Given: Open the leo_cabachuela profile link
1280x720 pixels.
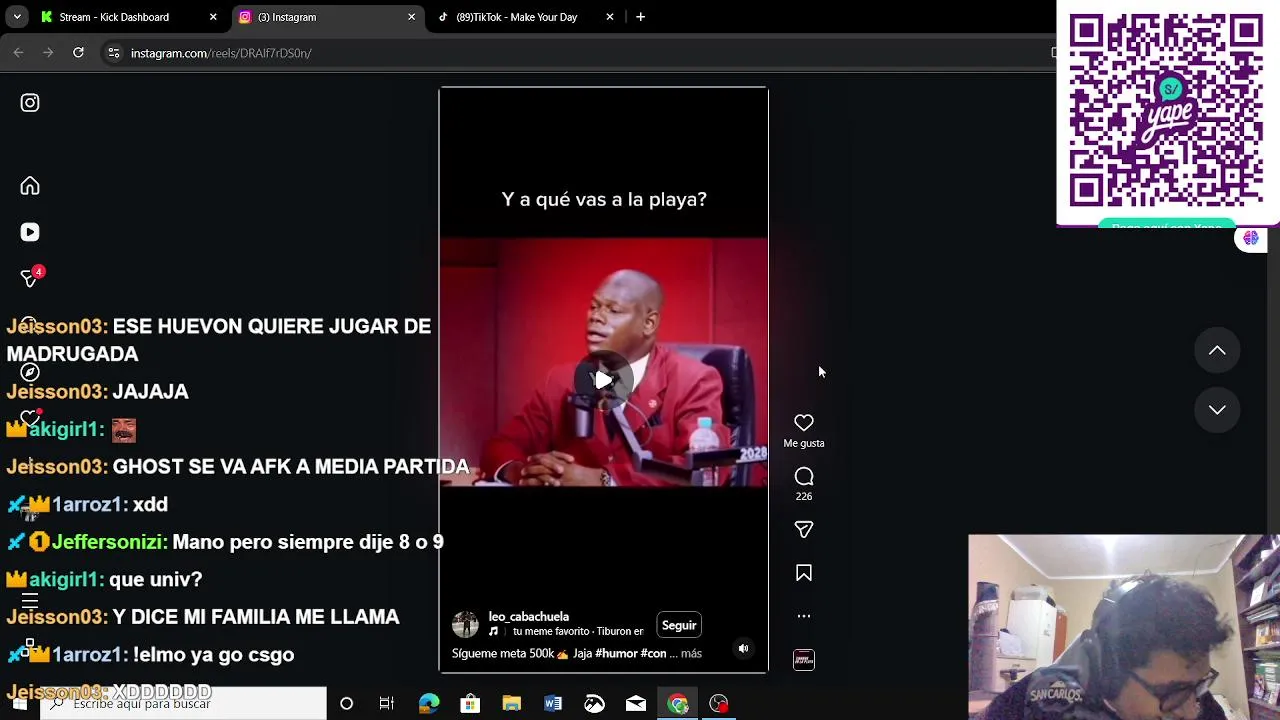Looking at the screenshot, I should click(529, 617).
